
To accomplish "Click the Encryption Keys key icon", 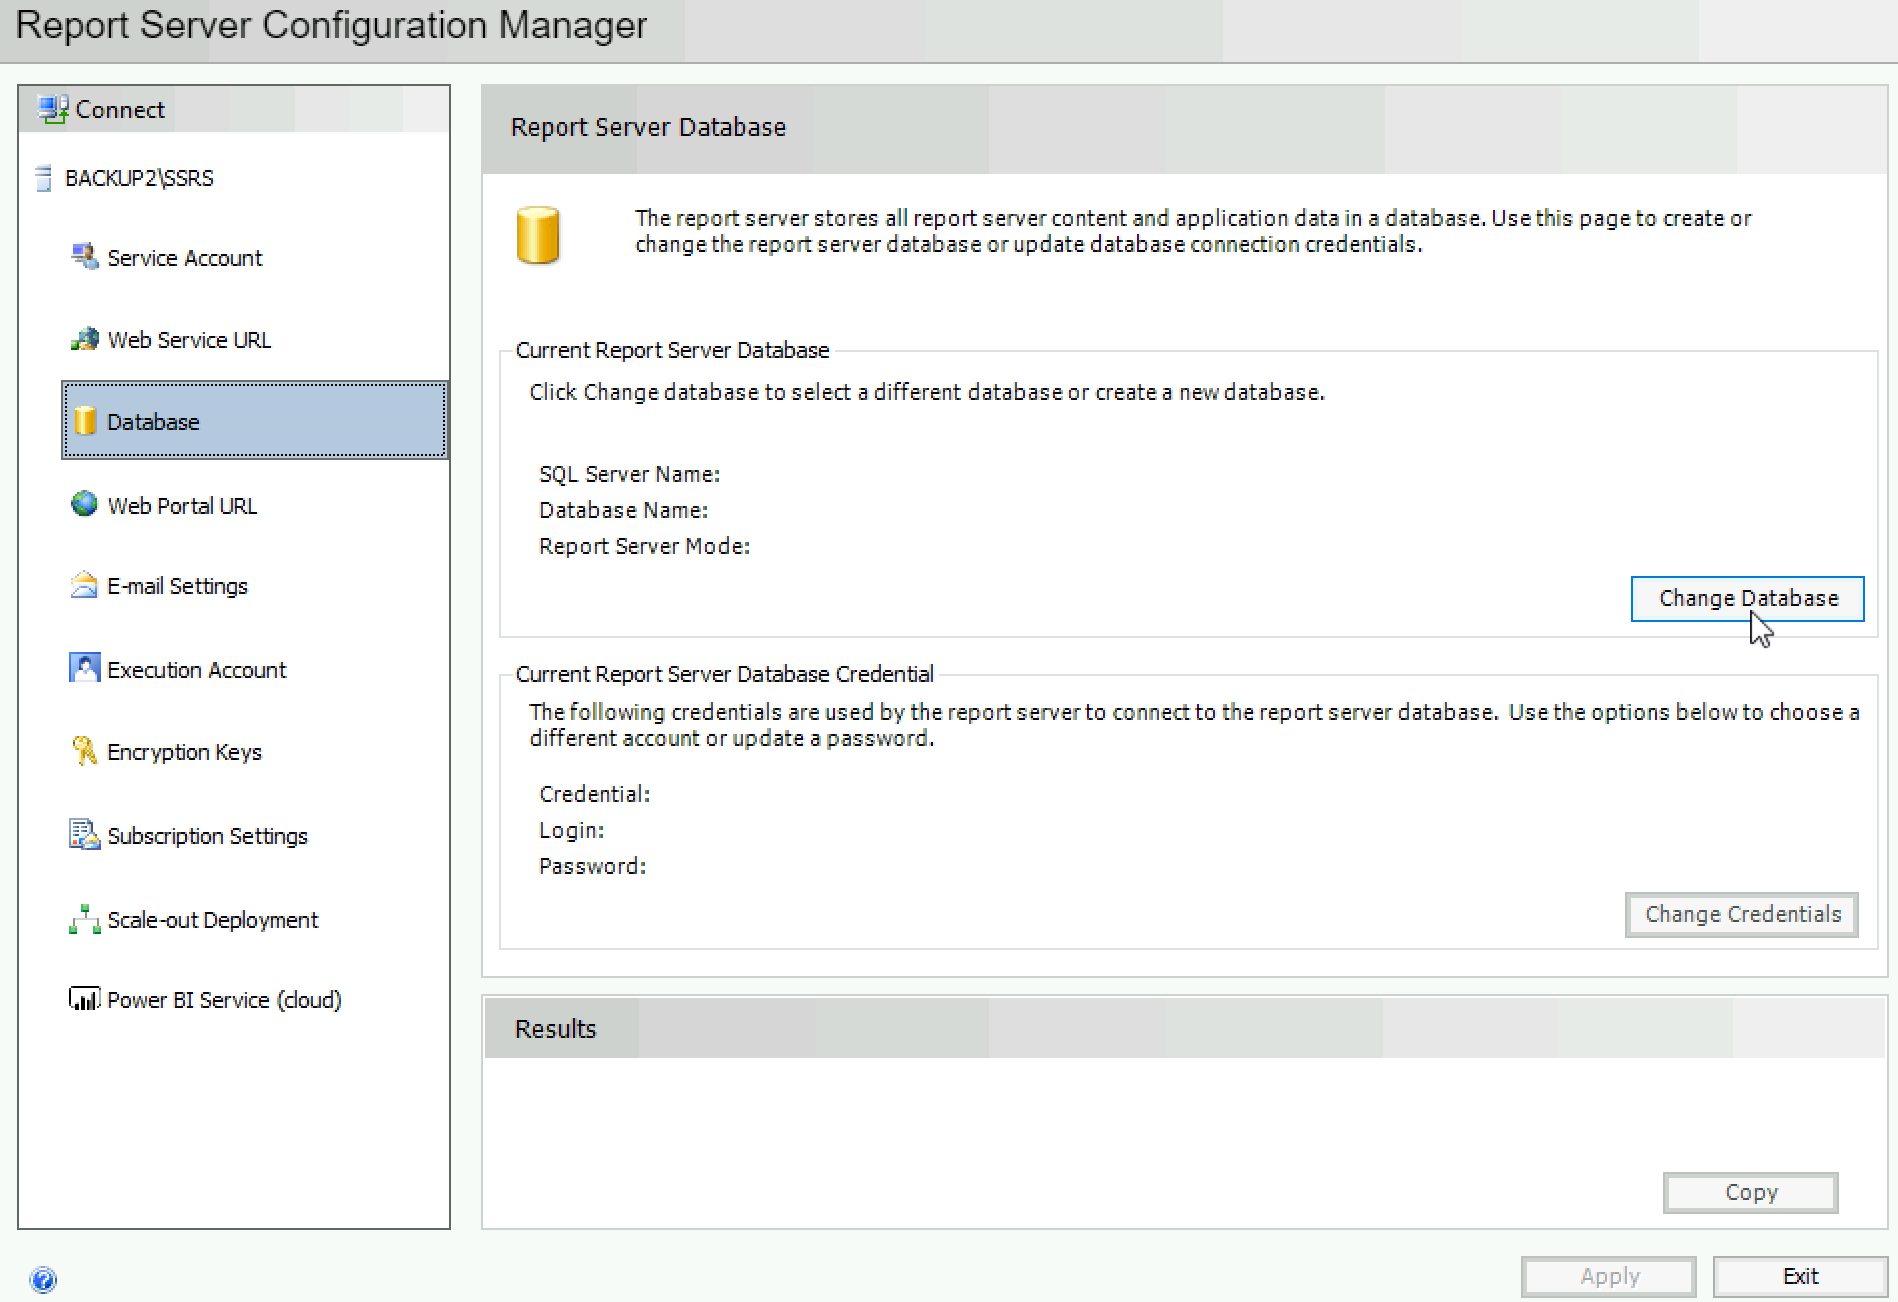I will (85, 751).
